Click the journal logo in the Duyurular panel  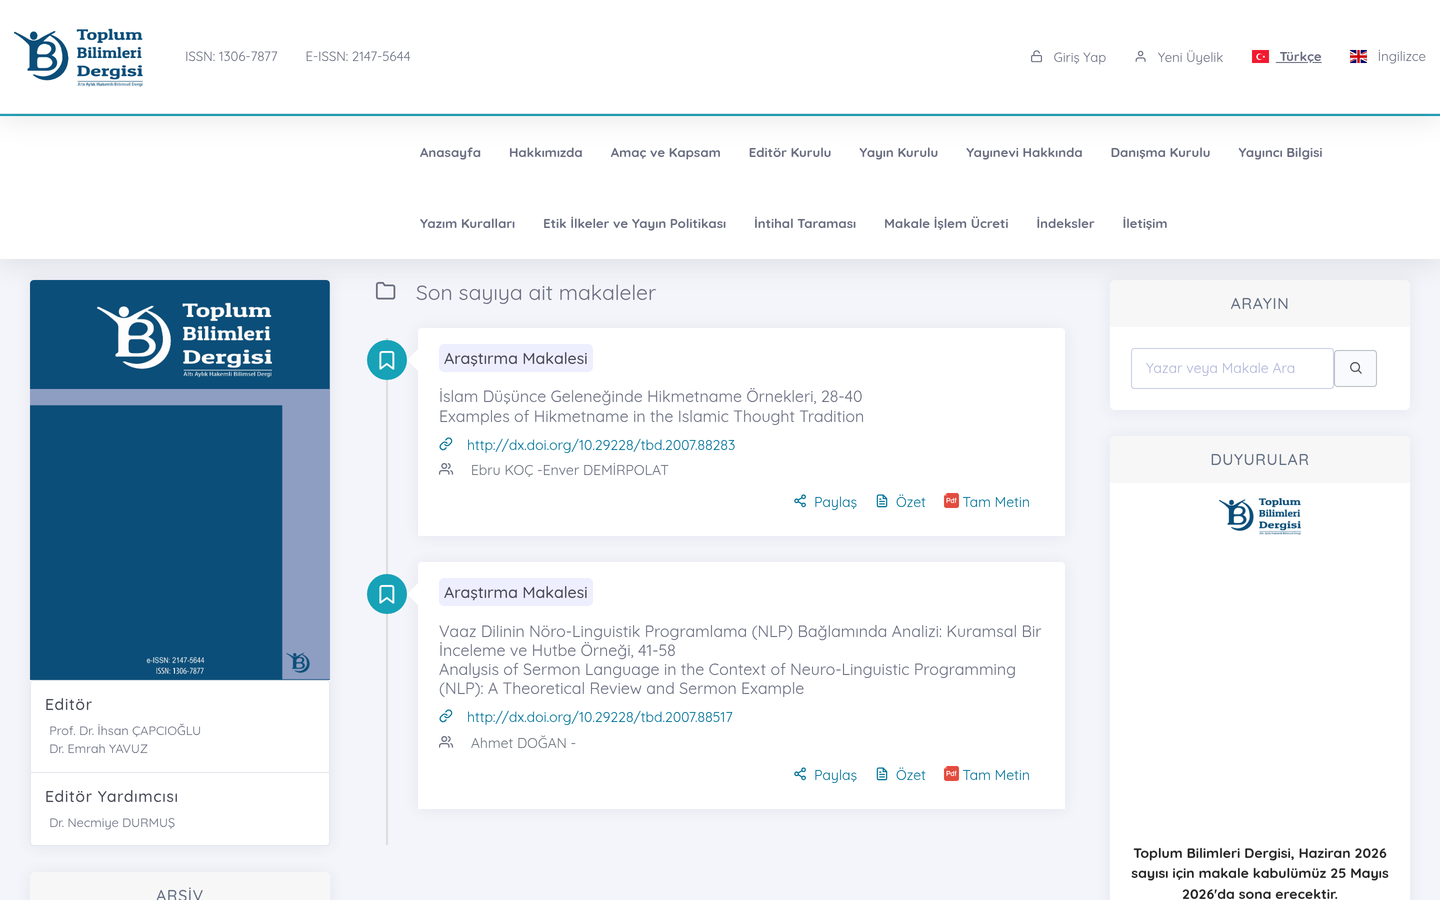click(x=1260, y=516)
